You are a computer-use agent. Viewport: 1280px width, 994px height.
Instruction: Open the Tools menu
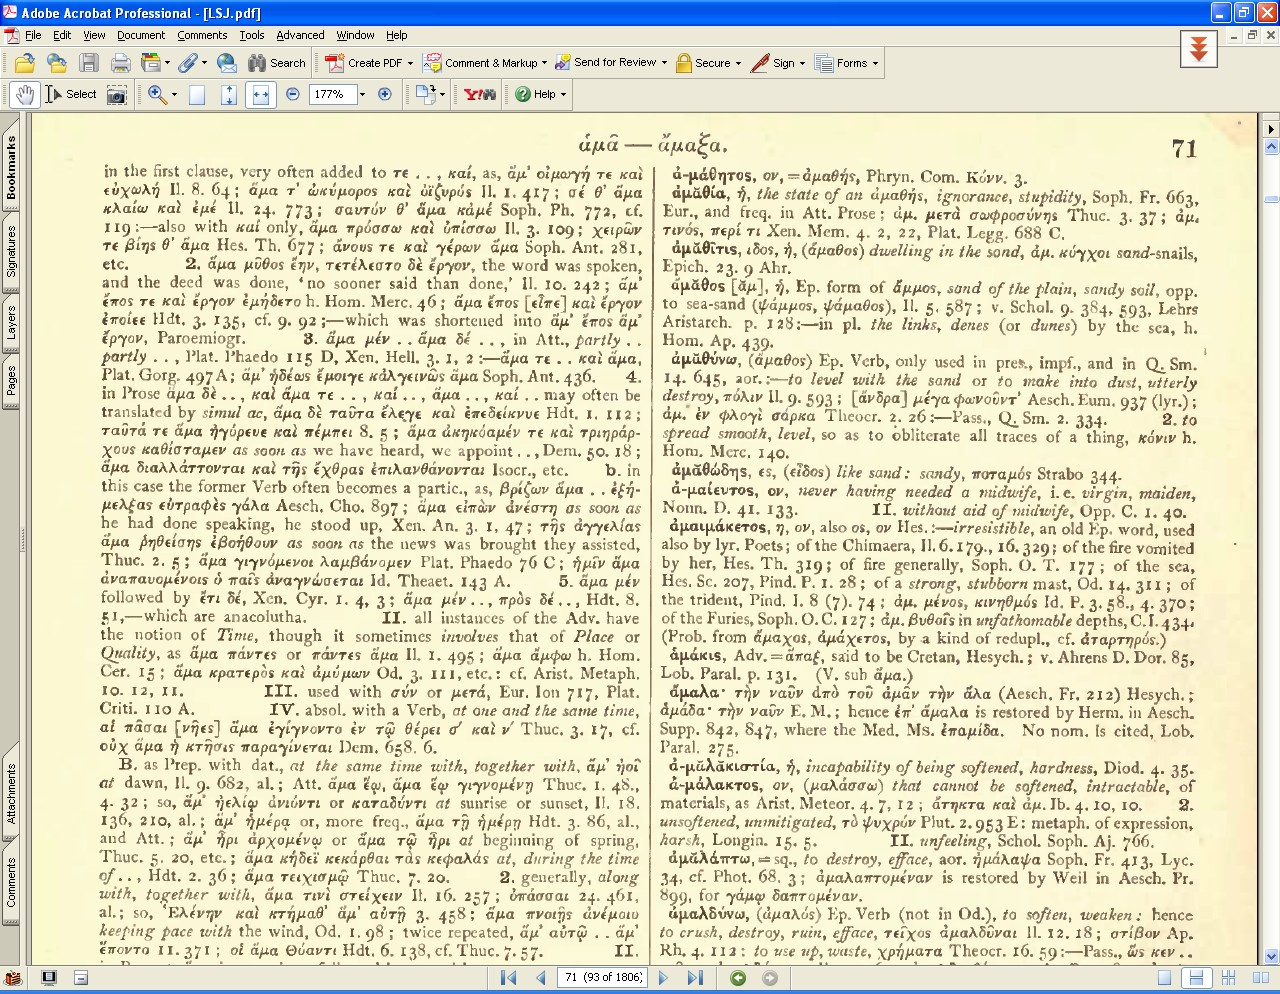(252, 35)
